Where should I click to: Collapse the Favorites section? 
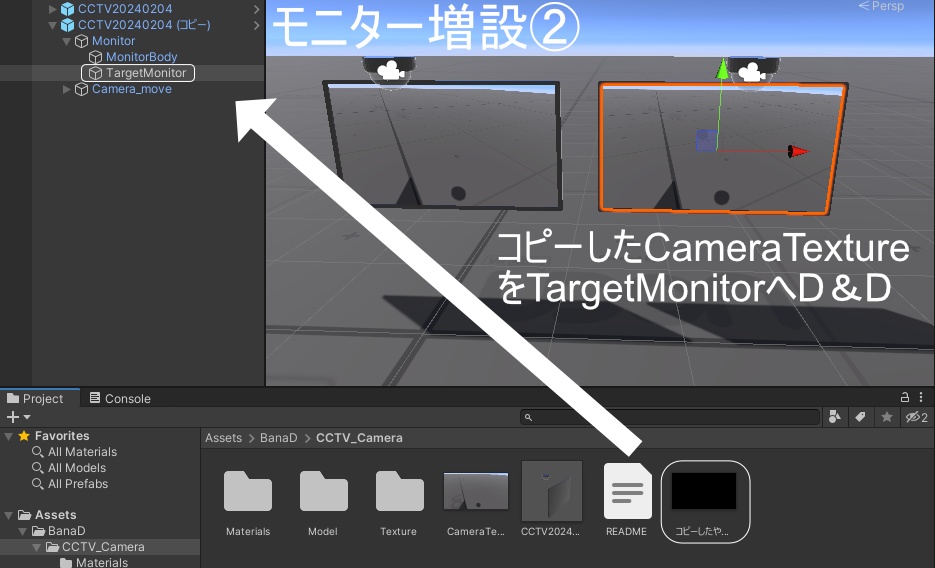[8, 436]
